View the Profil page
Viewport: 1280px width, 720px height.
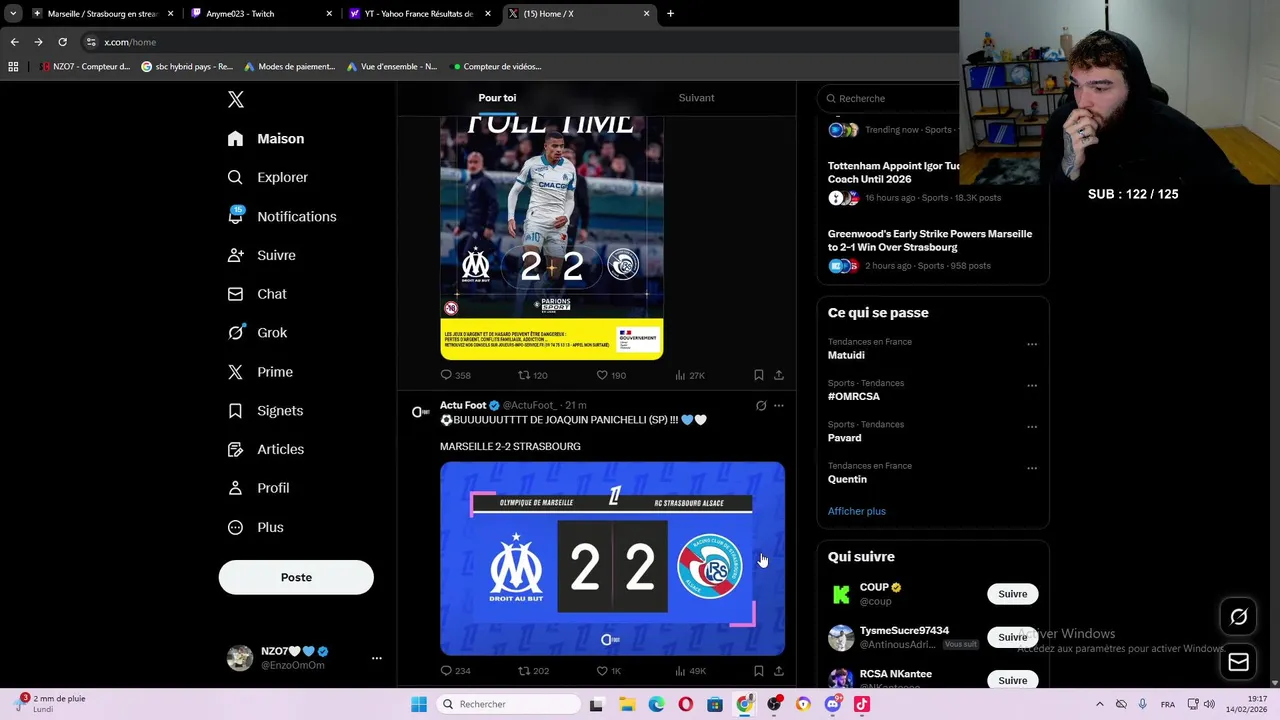258,488
